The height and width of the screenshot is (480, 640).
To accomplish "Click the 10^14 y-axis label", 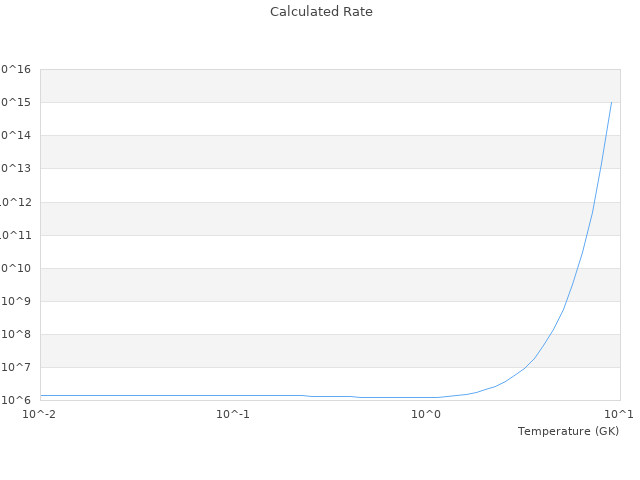I will coord(16,135).
